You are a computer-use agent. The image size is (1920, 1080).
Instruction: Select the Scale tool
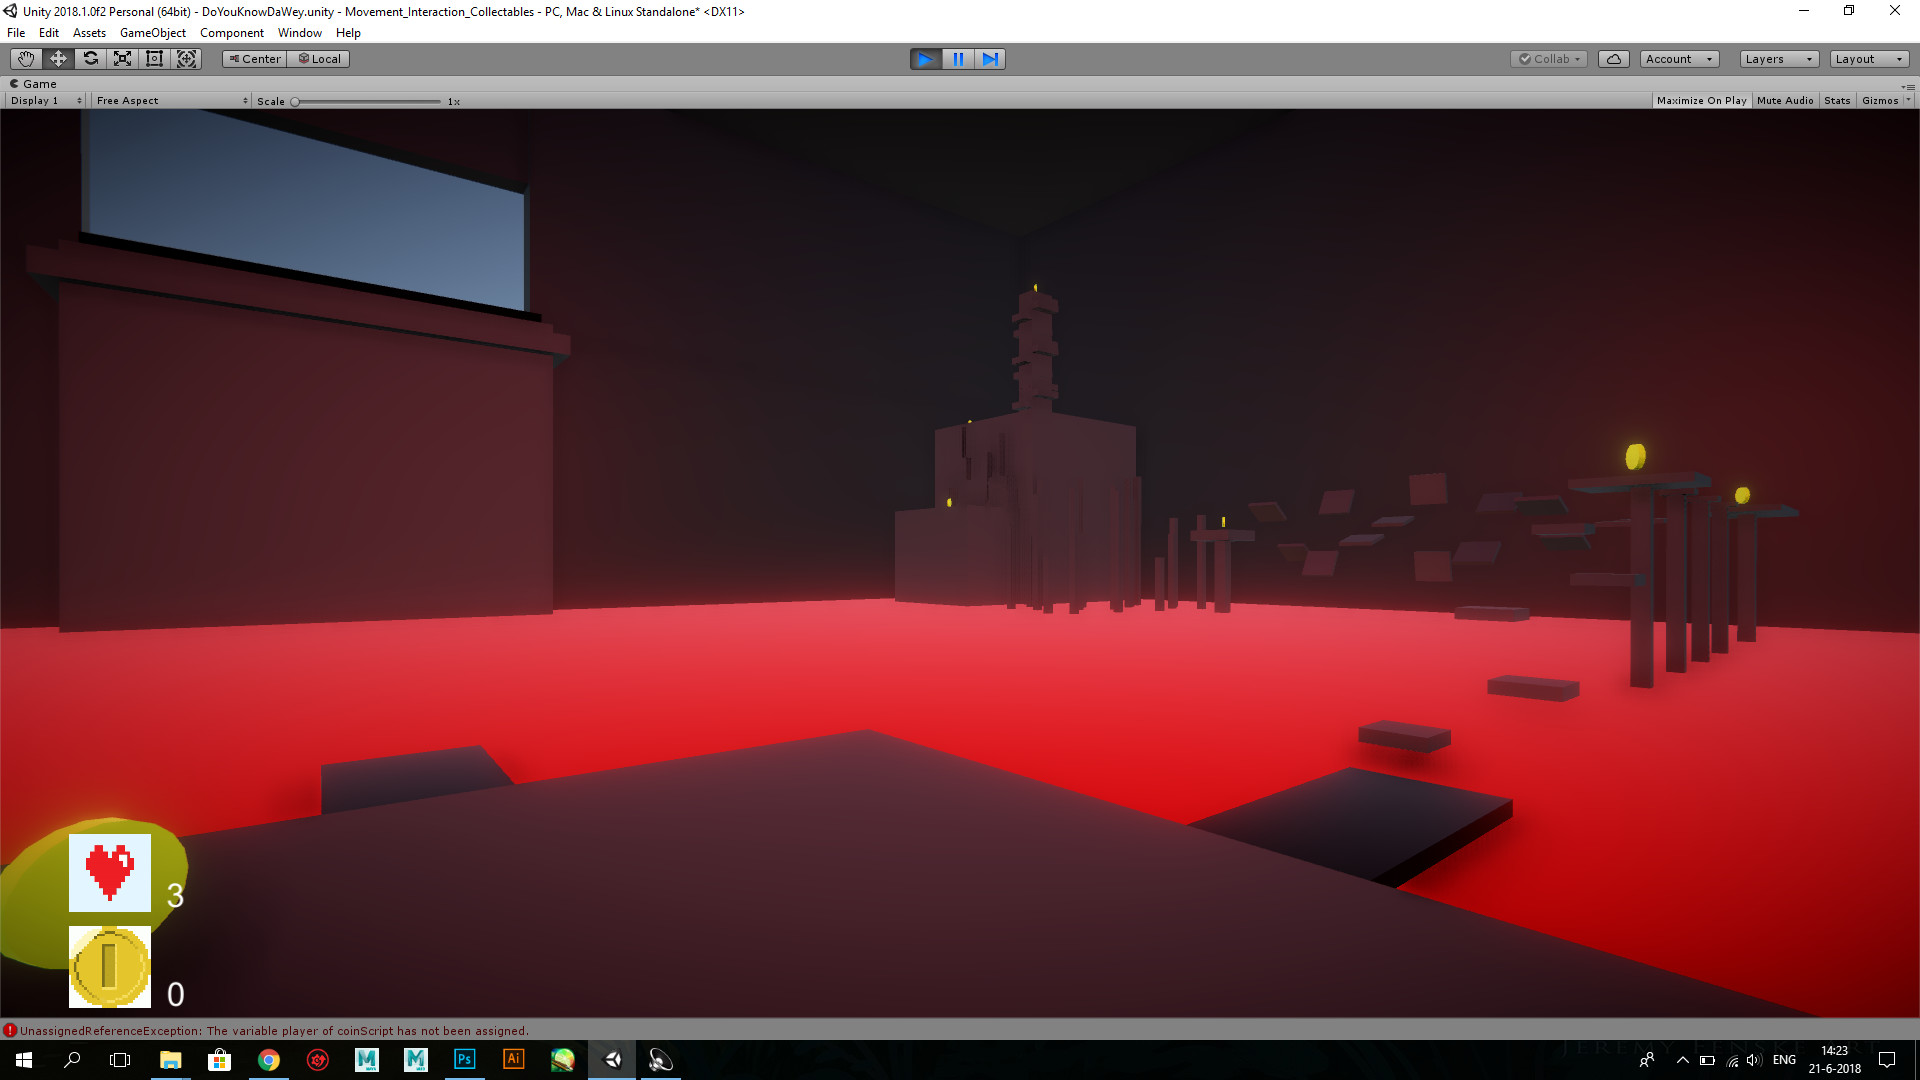click(122, 58)
